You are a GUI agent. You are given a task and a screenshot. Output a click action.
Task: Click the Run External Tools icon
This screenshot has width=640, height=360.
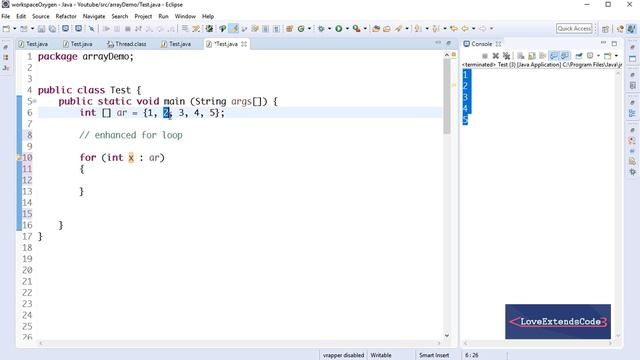(x=357, y=29)
